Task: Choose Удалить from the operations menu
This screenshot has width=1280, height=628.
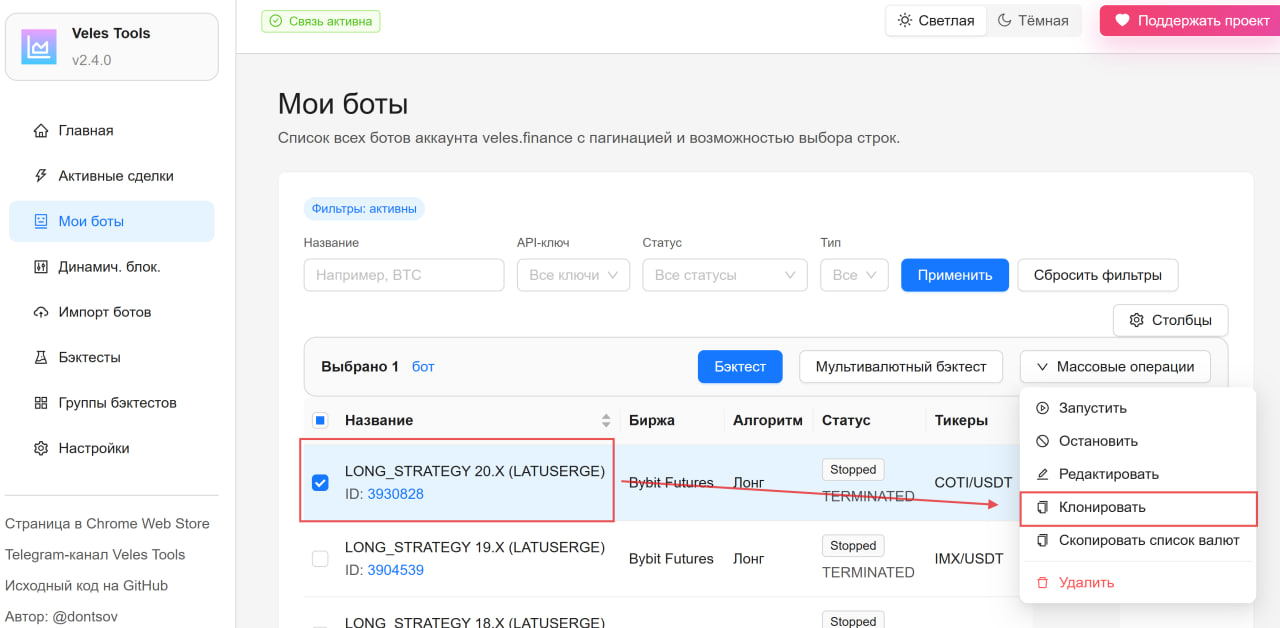Action: 1138,582
